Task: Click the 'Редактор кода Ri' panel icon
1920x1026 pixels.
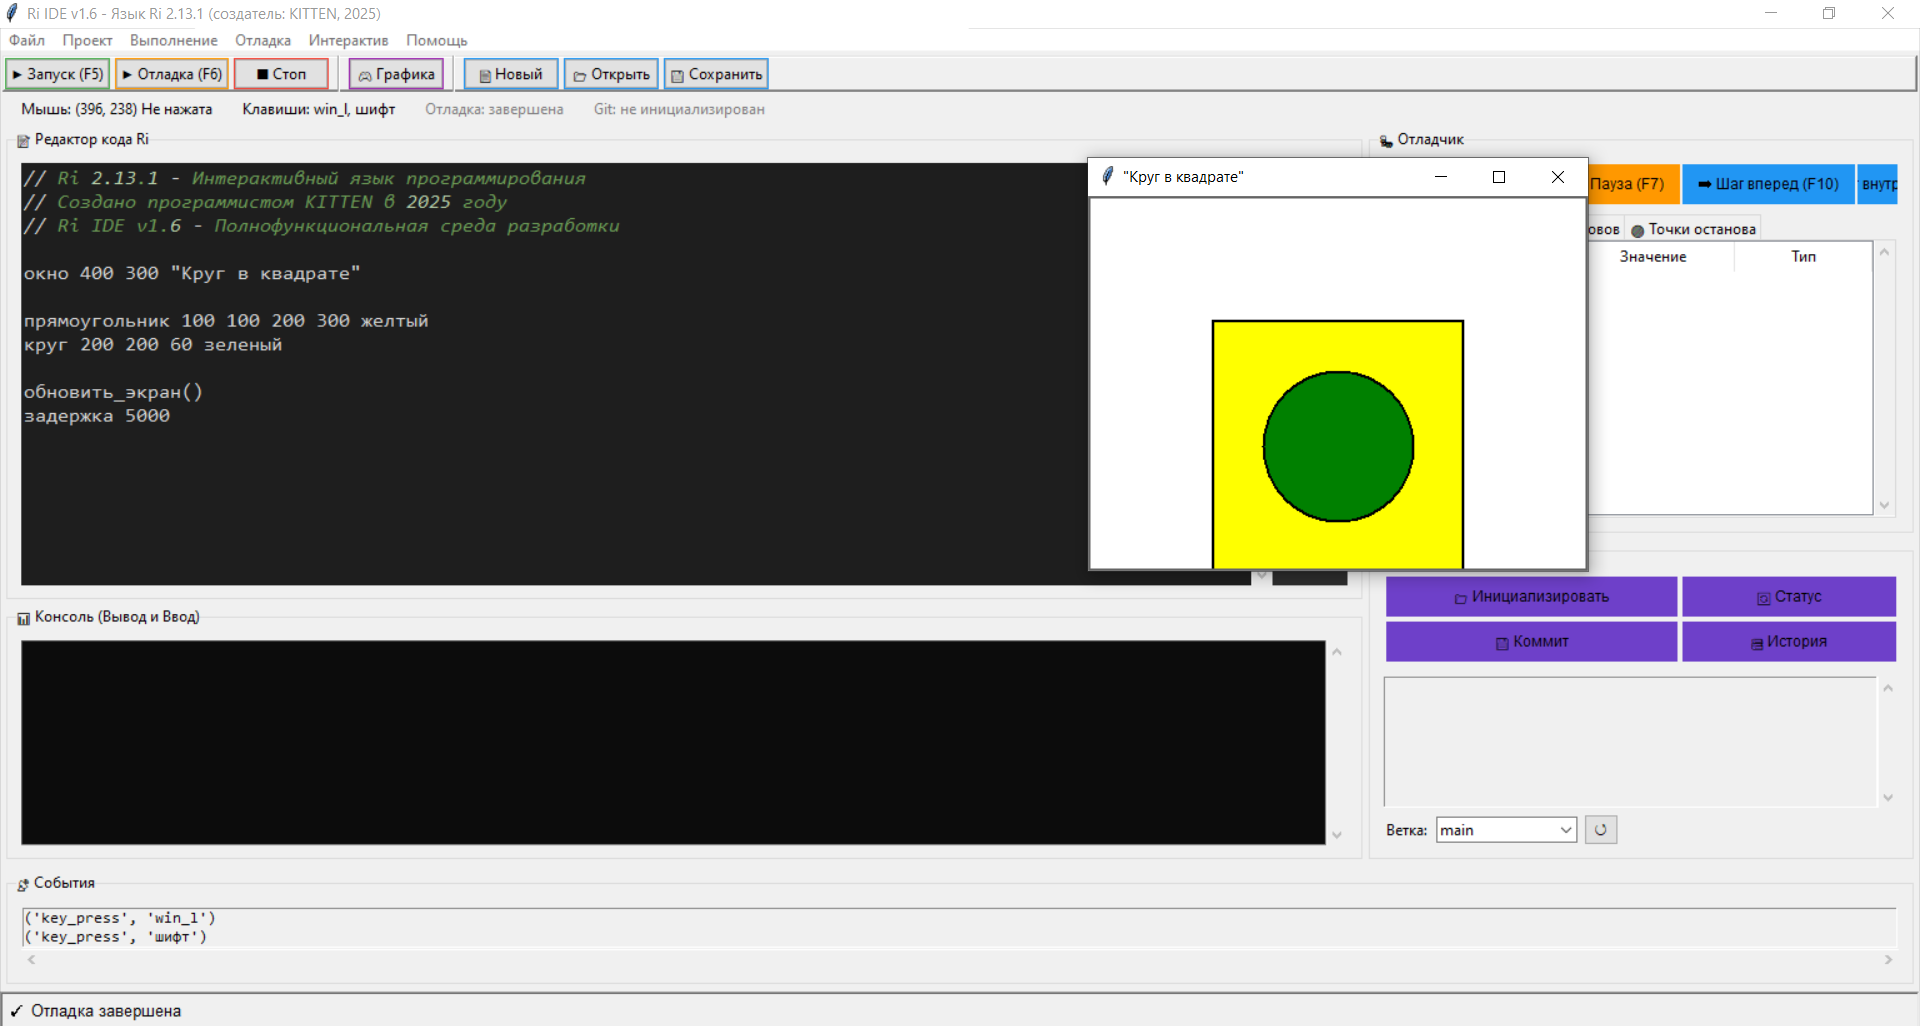Action: point(23,141)
